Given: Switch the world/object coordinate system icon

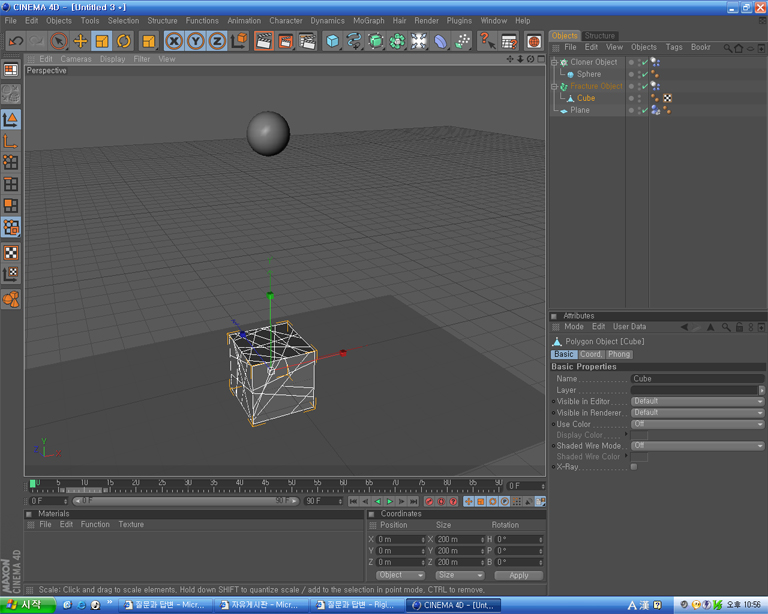Looking at the screenshot, I should (239, 41).
